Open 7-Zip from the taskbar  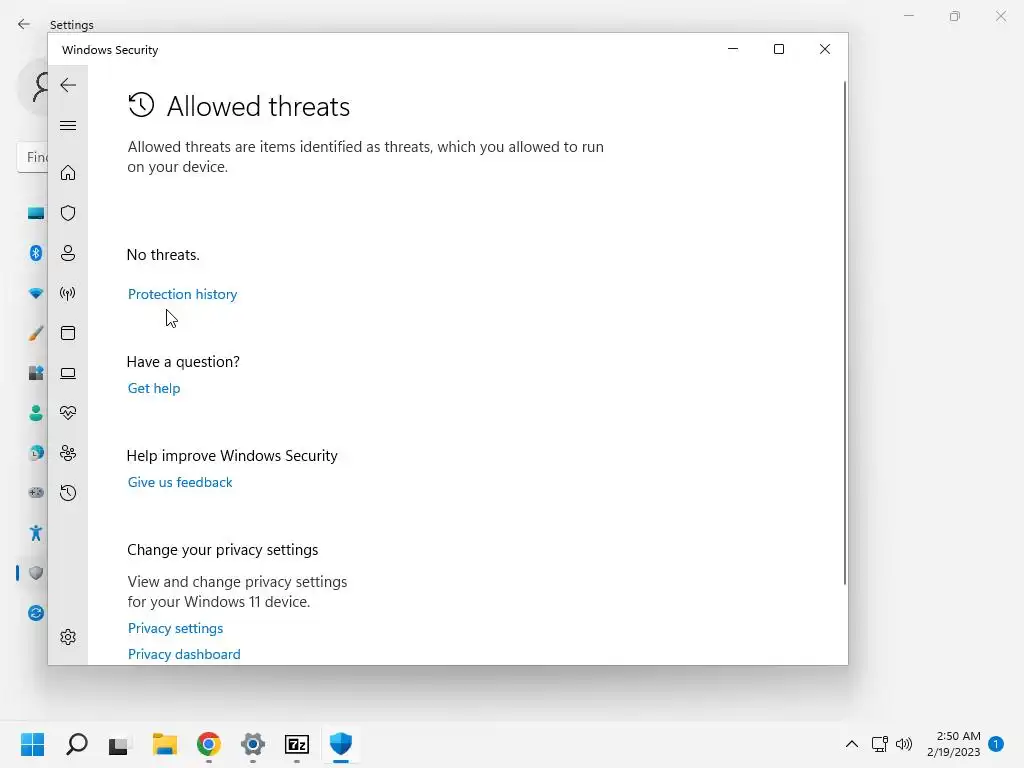[297, 744]
